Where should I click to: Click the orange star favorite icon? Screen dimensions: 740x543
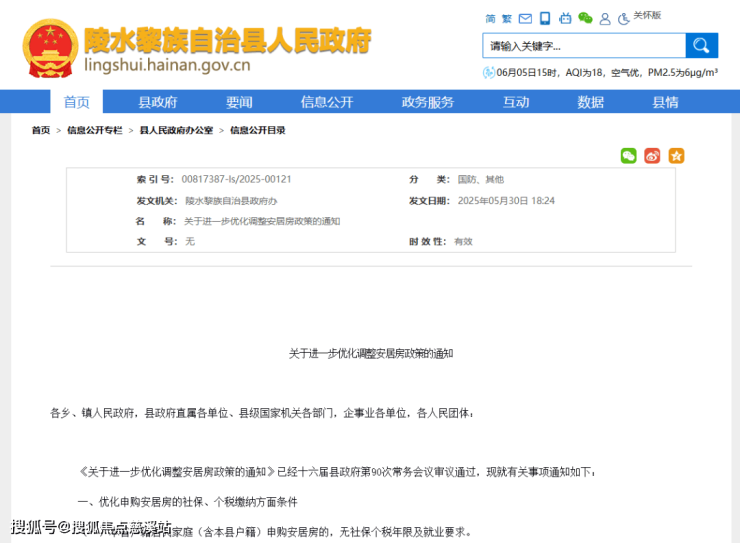tap(676, 156)
